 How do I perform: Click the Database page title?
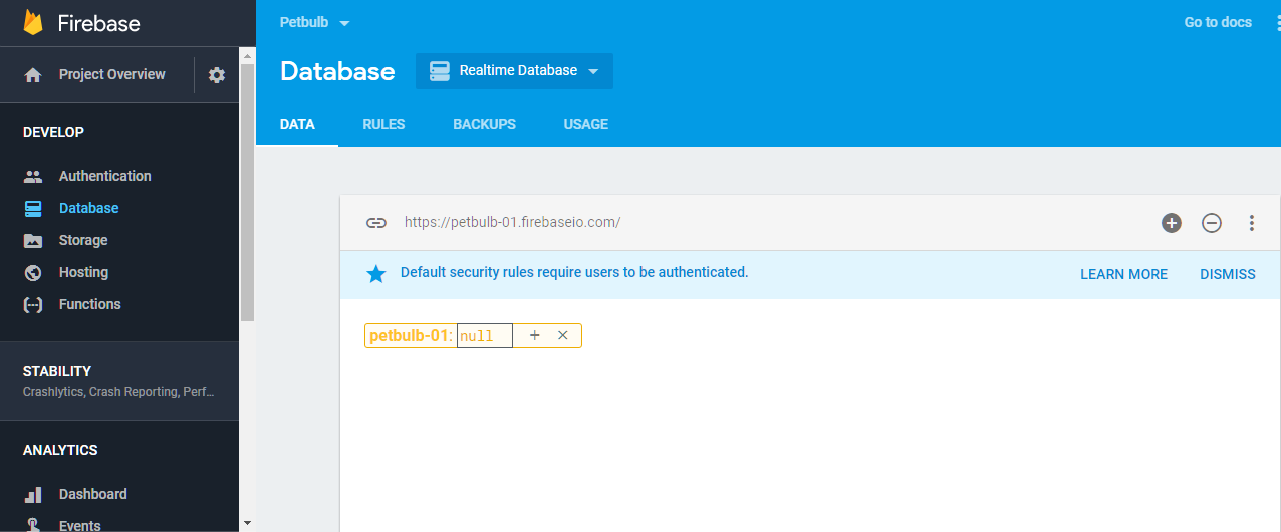pos(338,71)
